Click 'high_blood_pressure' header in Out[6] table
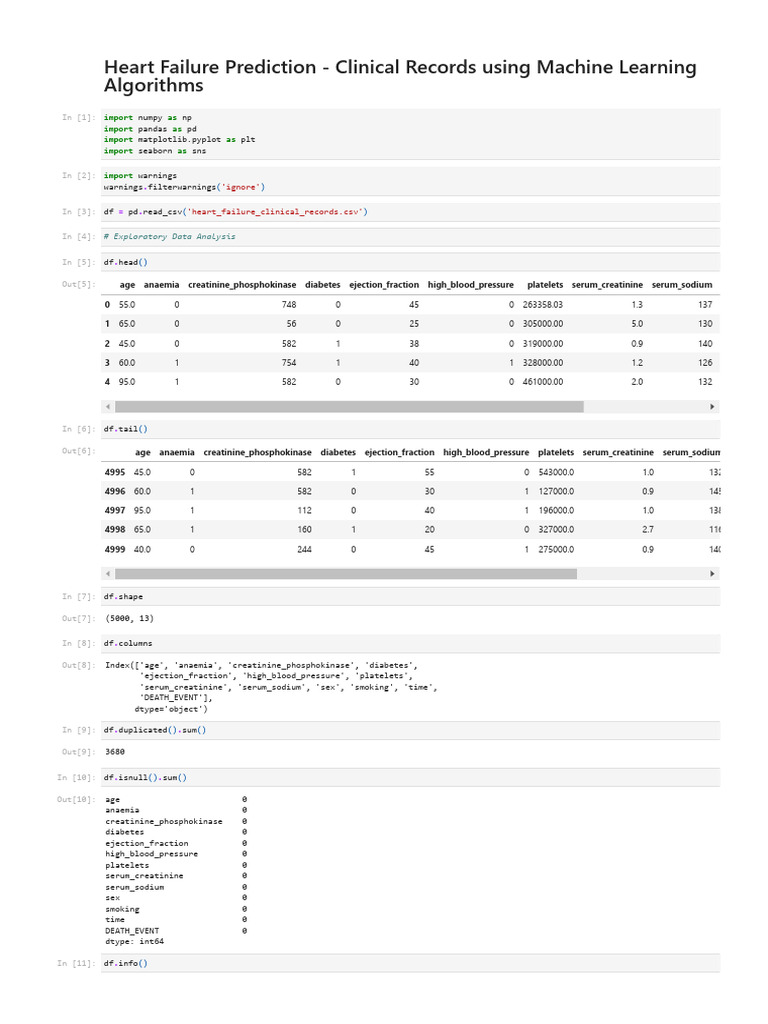This screenshot has width=768, height=1024. [x=486, y=452]
